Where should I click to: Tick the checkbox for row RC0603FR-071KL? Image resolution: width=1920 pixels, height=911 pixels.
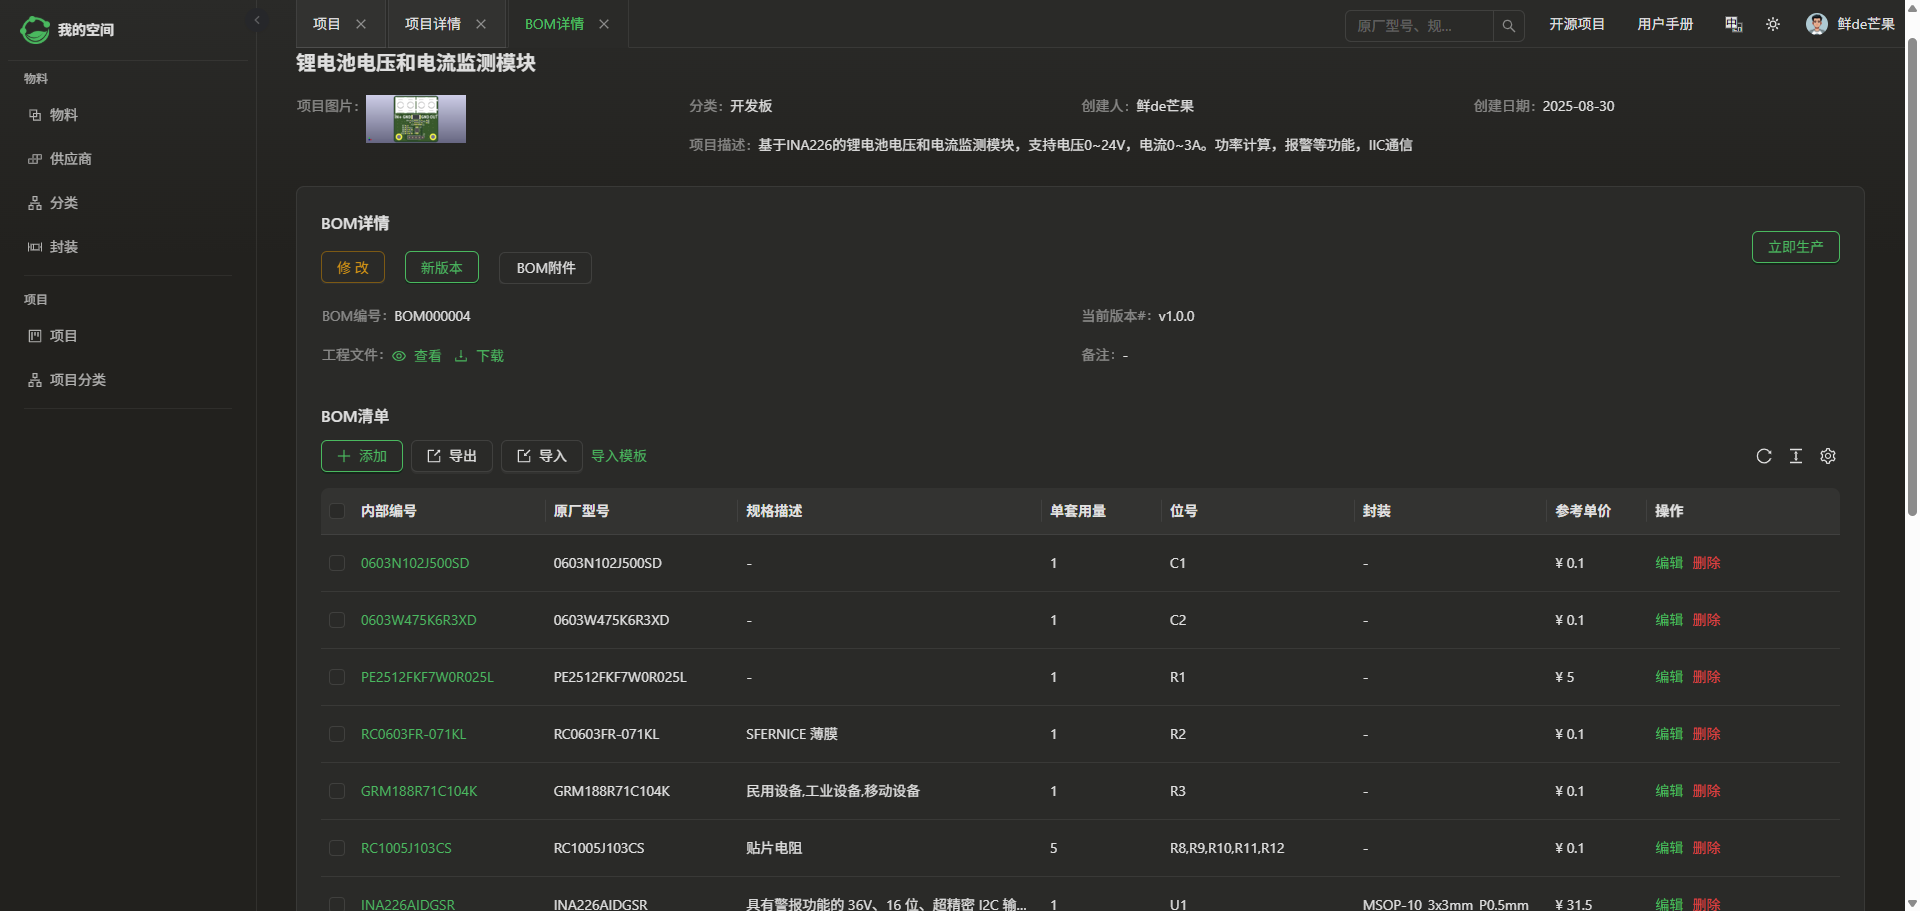point(337,734)
